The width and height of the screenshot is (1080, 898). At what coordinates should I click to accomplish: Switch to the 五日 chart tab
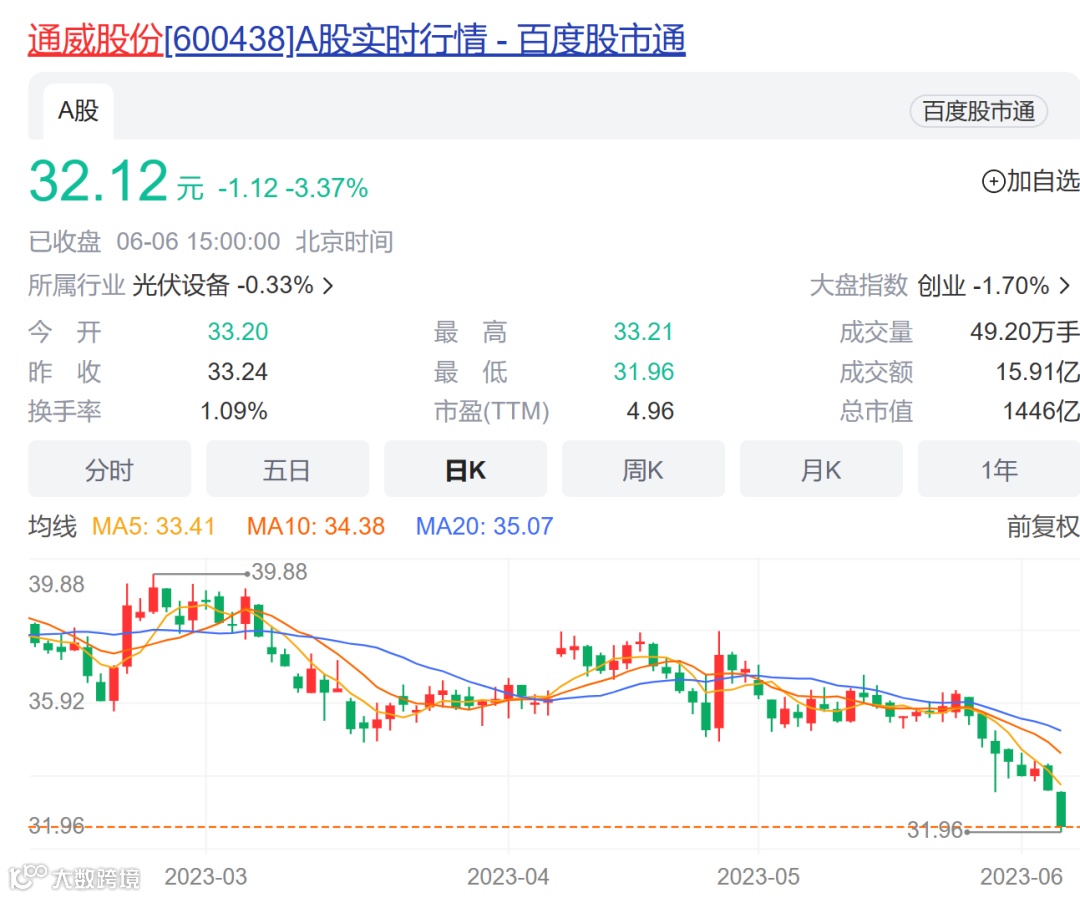[x=287, y=470]
